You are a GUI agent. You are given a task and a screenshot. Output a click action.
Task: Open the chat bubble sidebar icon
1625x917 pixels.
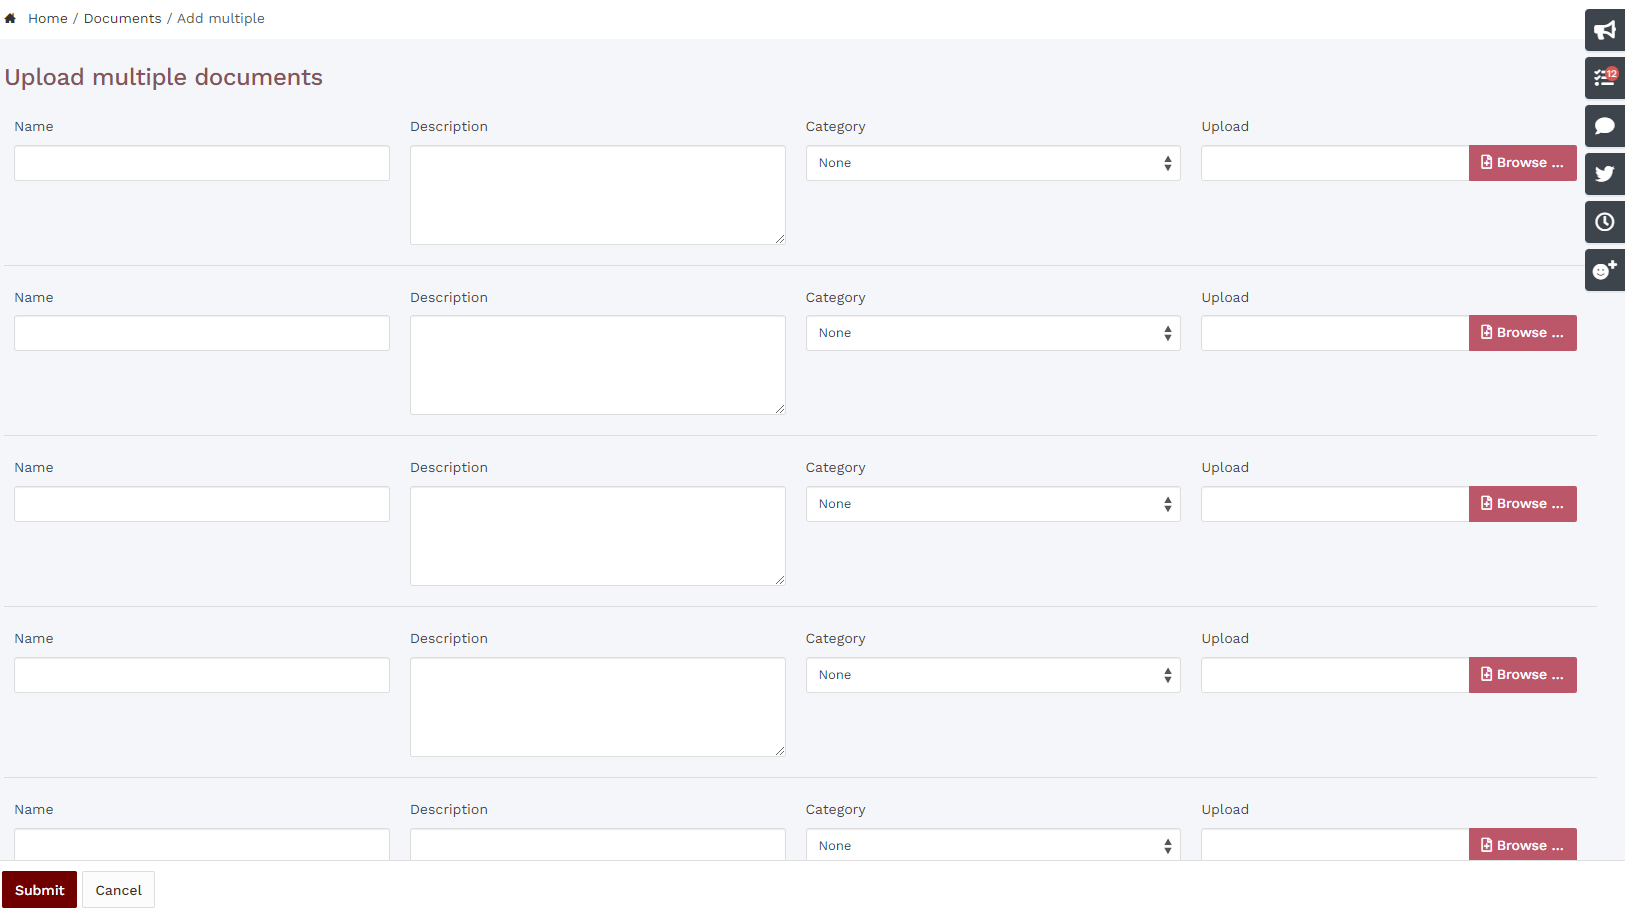[x=1604, y=126]
